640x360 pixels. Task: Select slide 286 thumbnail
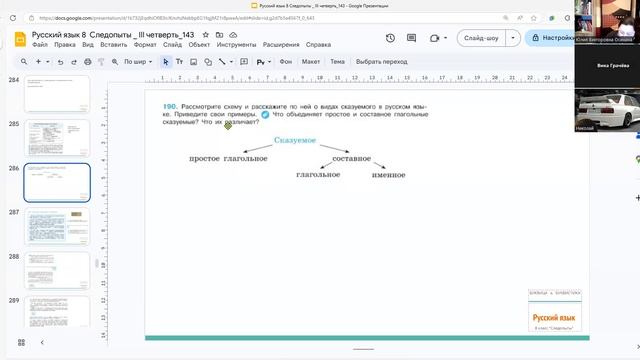(x=57, y=182)
